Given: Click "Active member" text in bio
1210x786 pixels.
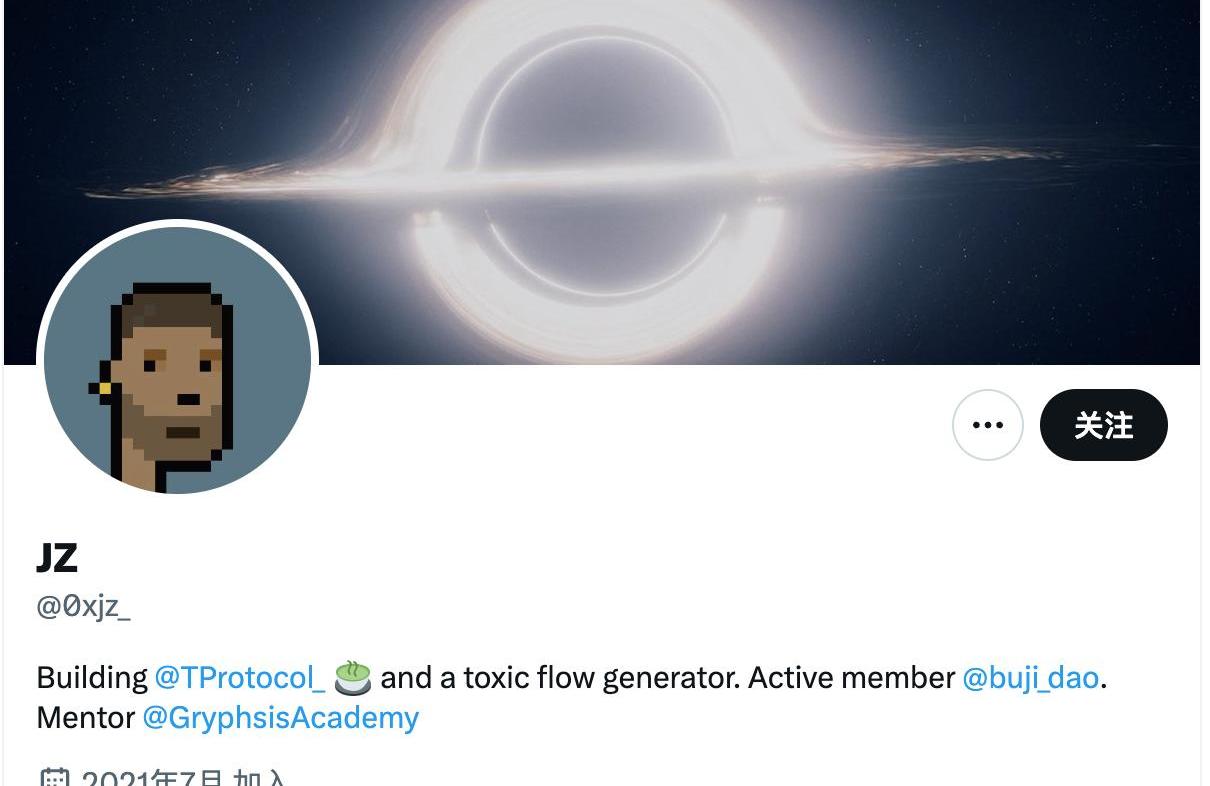Looking at the screenshot, I should click(x=851, y=678).
